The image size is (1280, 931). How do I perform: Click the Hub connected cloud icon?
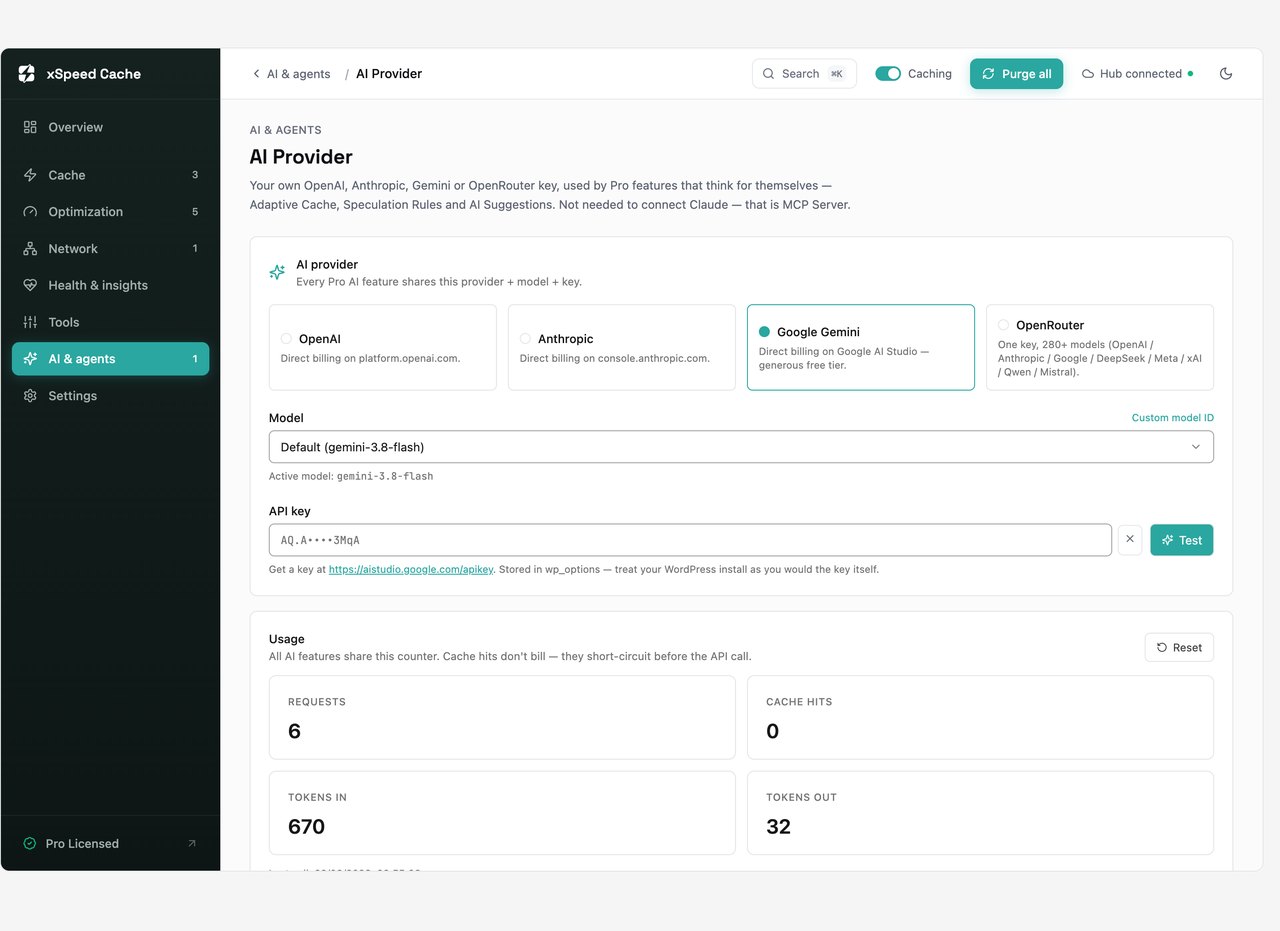tap(1088, 74)
